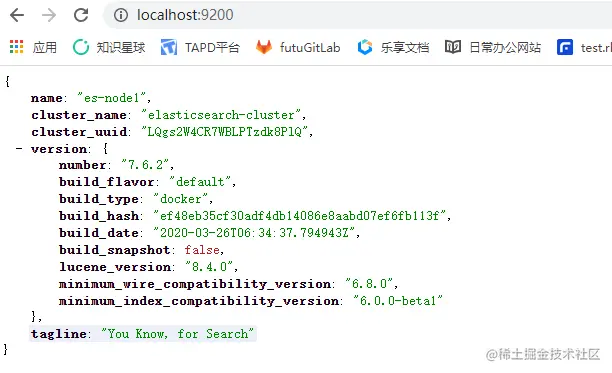612x373 pixels.
Task: Click the minimum_wire_compatibility_version key
Action: (195, 284)
